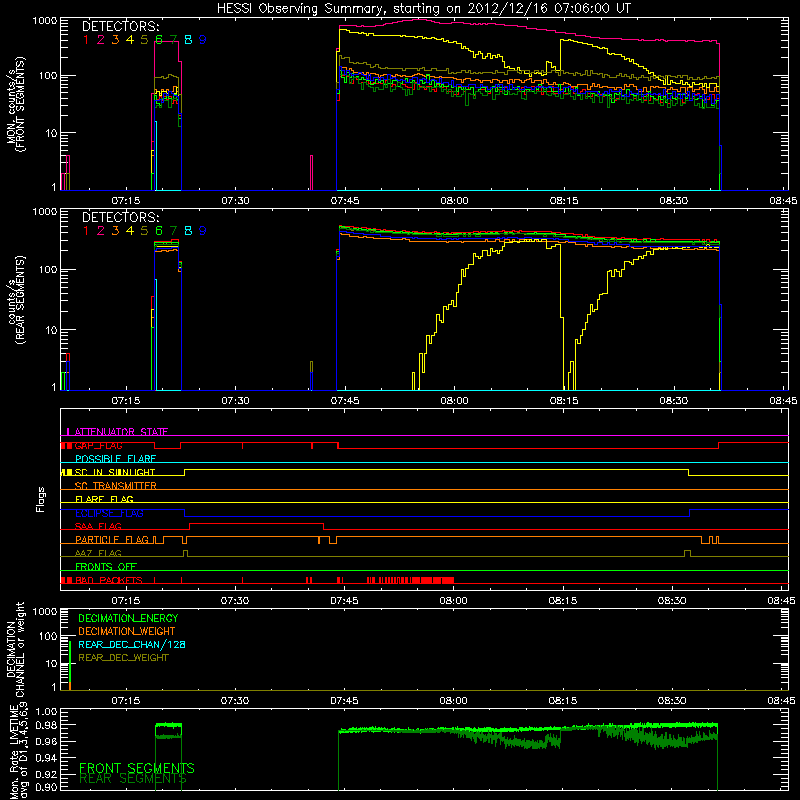Image resolution: width=800 pixels, height=800 pixels.
Task: Click the 'FRONTS_OFF' flag label
Action: (106, 567)
